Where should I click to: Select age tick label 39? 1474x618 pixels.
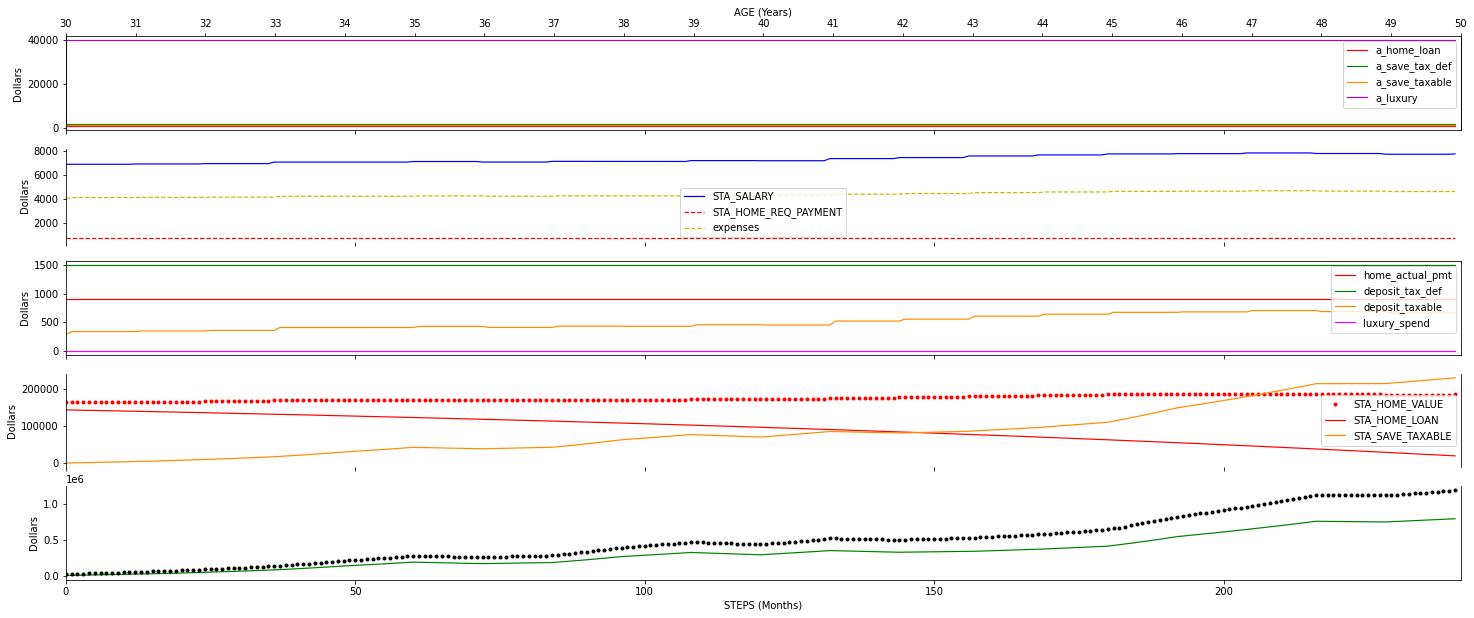tap(694, 24)
